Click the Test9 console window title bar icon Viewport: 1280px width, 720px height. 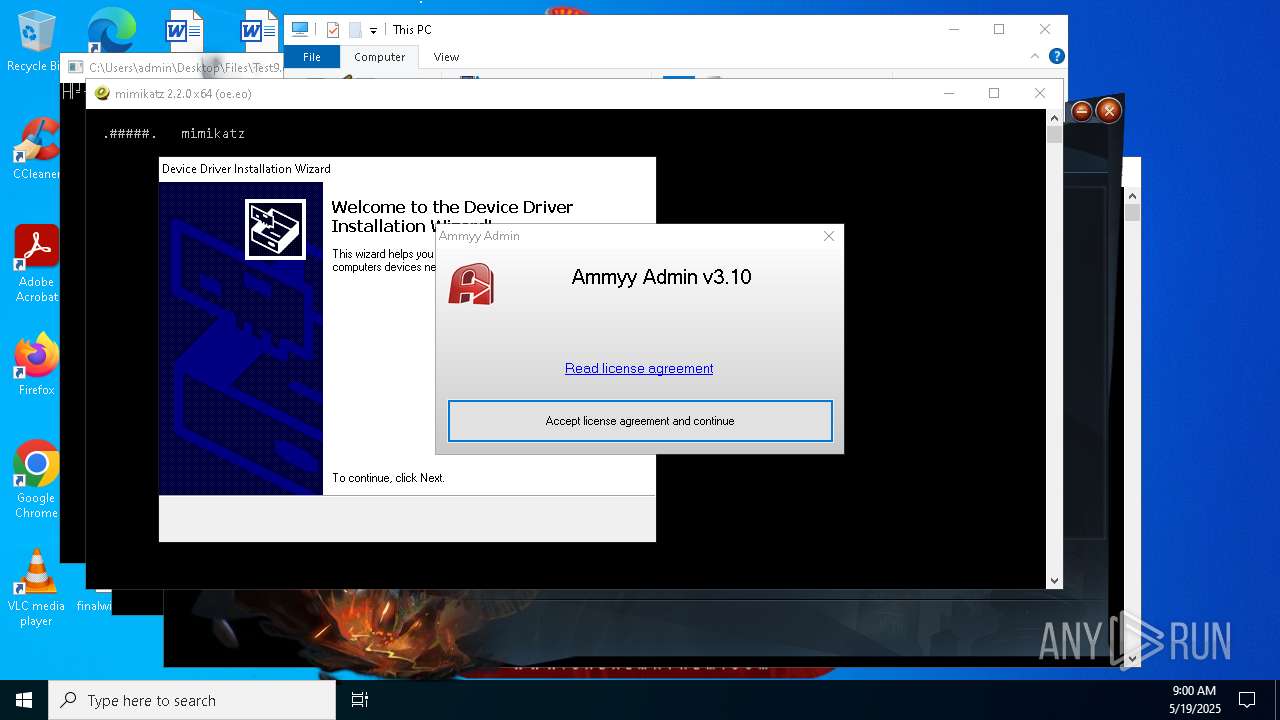(75, 68)
